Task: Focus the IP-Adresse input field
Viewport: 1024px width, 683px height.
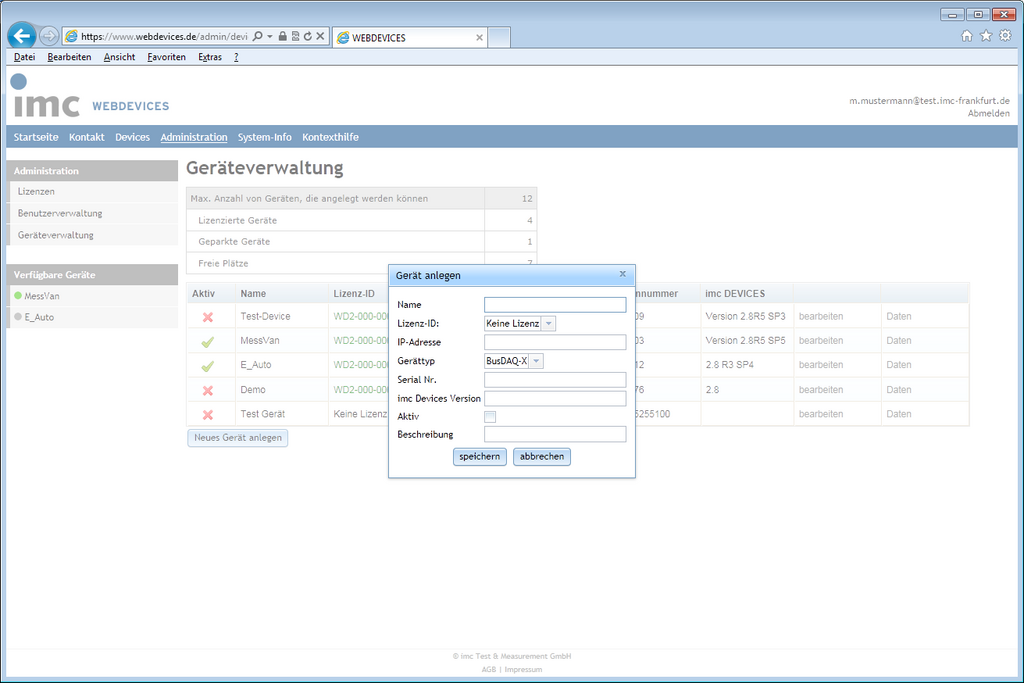Action: click(x=555, y=342)
